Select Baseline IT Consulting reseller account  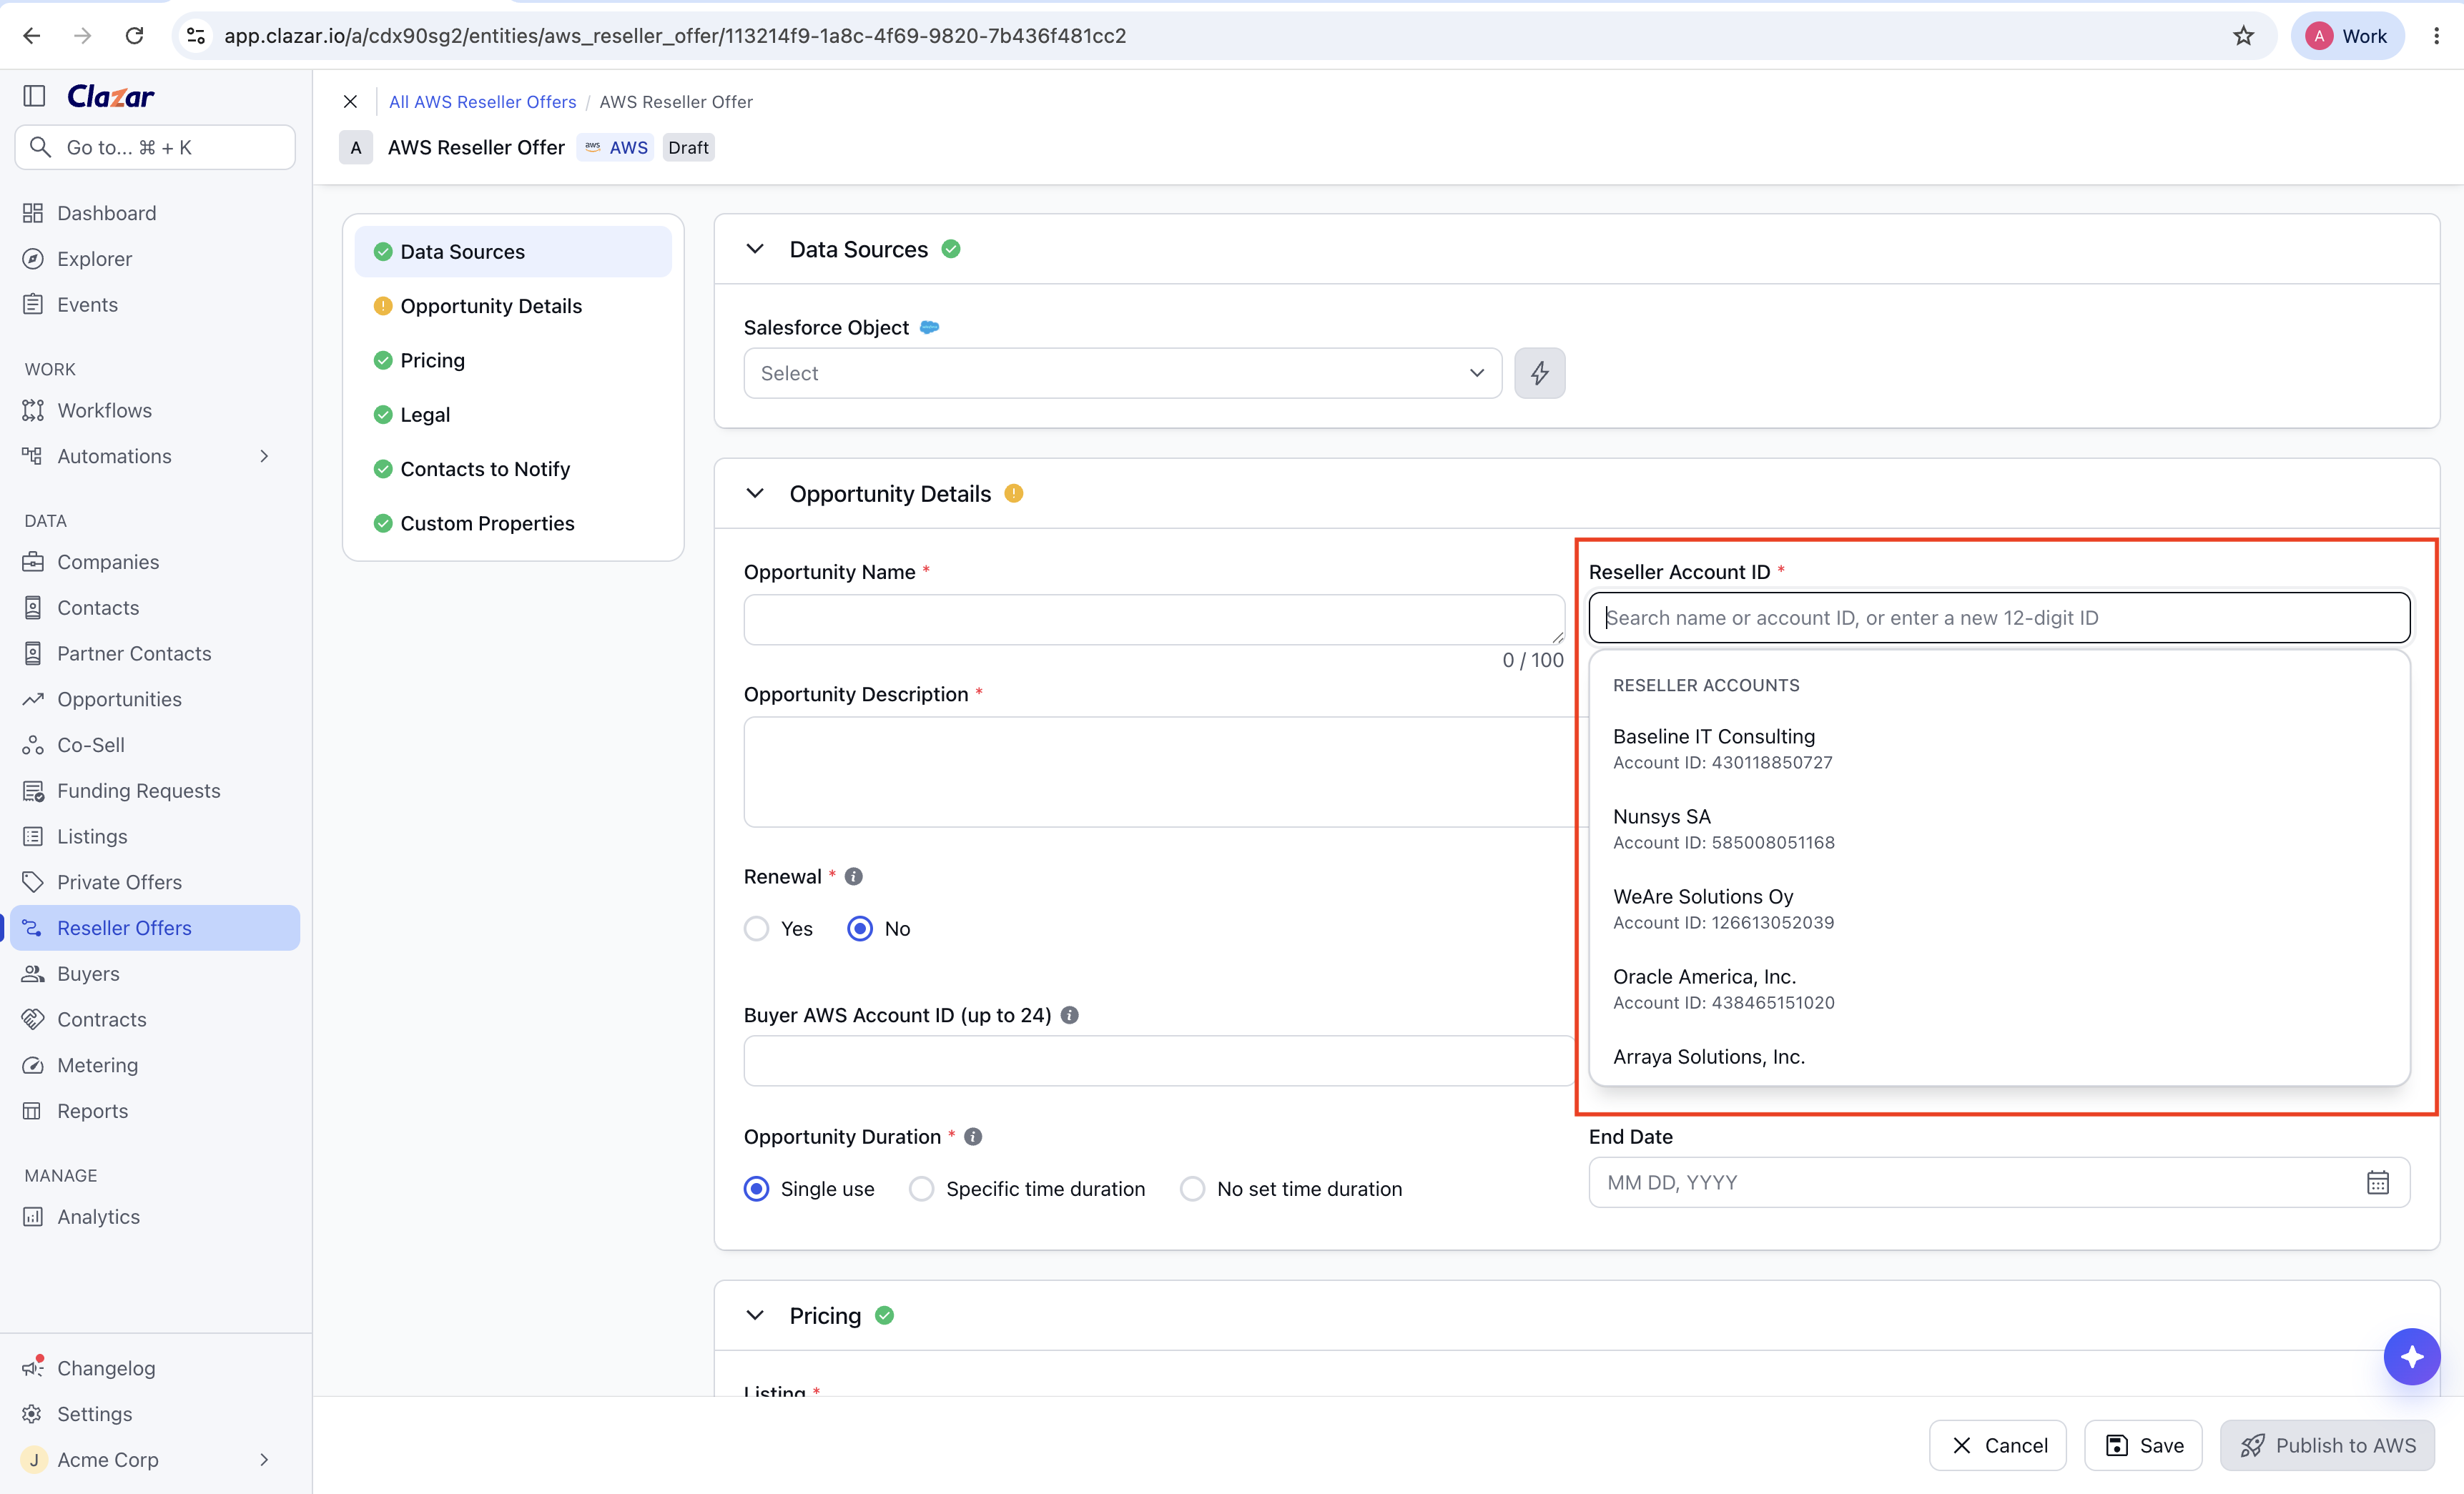(1999, 748)
